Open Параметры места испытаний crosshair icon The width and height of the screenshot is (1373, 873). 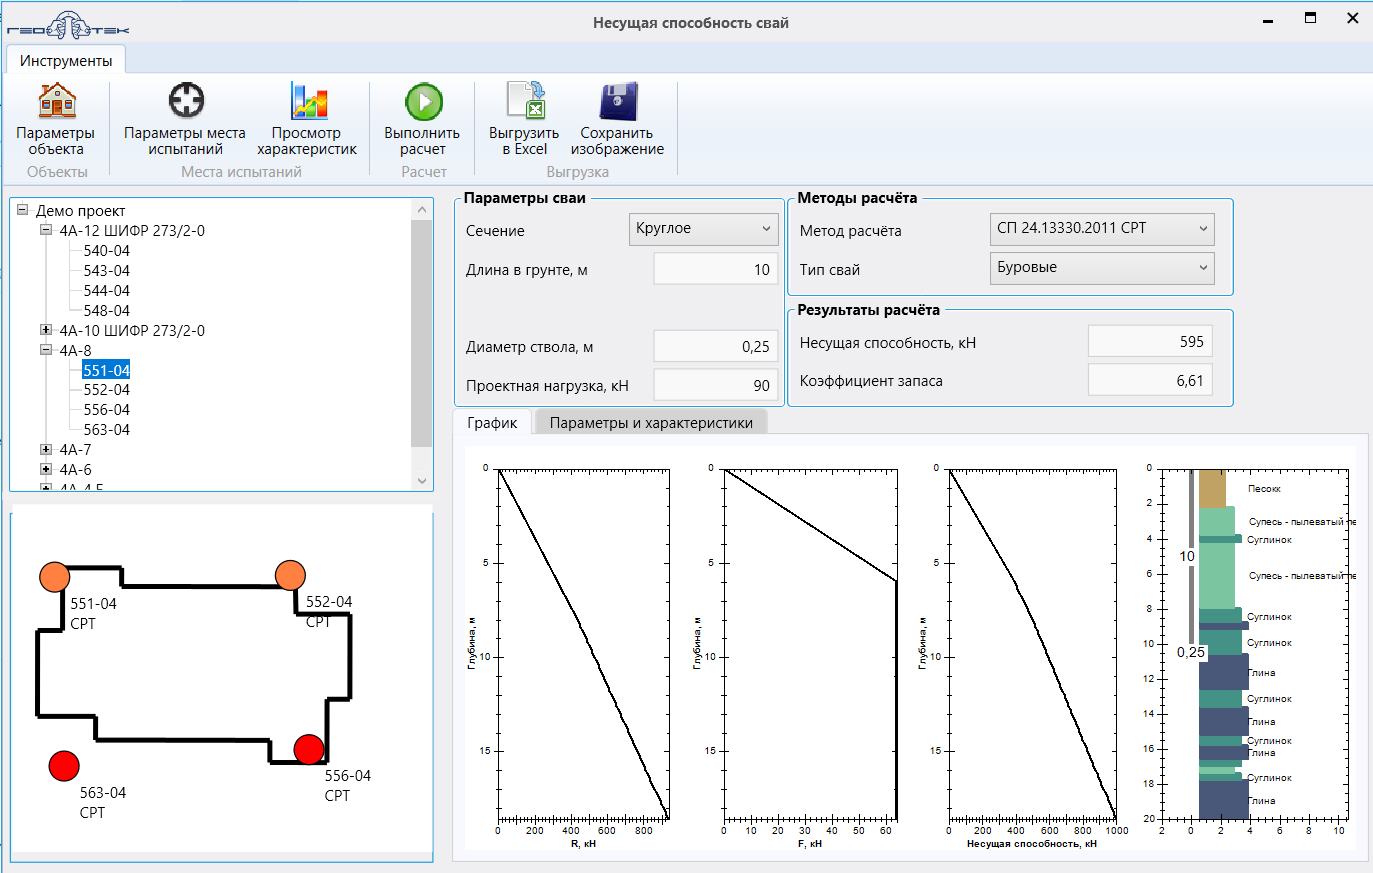click(x=186, y=101)
